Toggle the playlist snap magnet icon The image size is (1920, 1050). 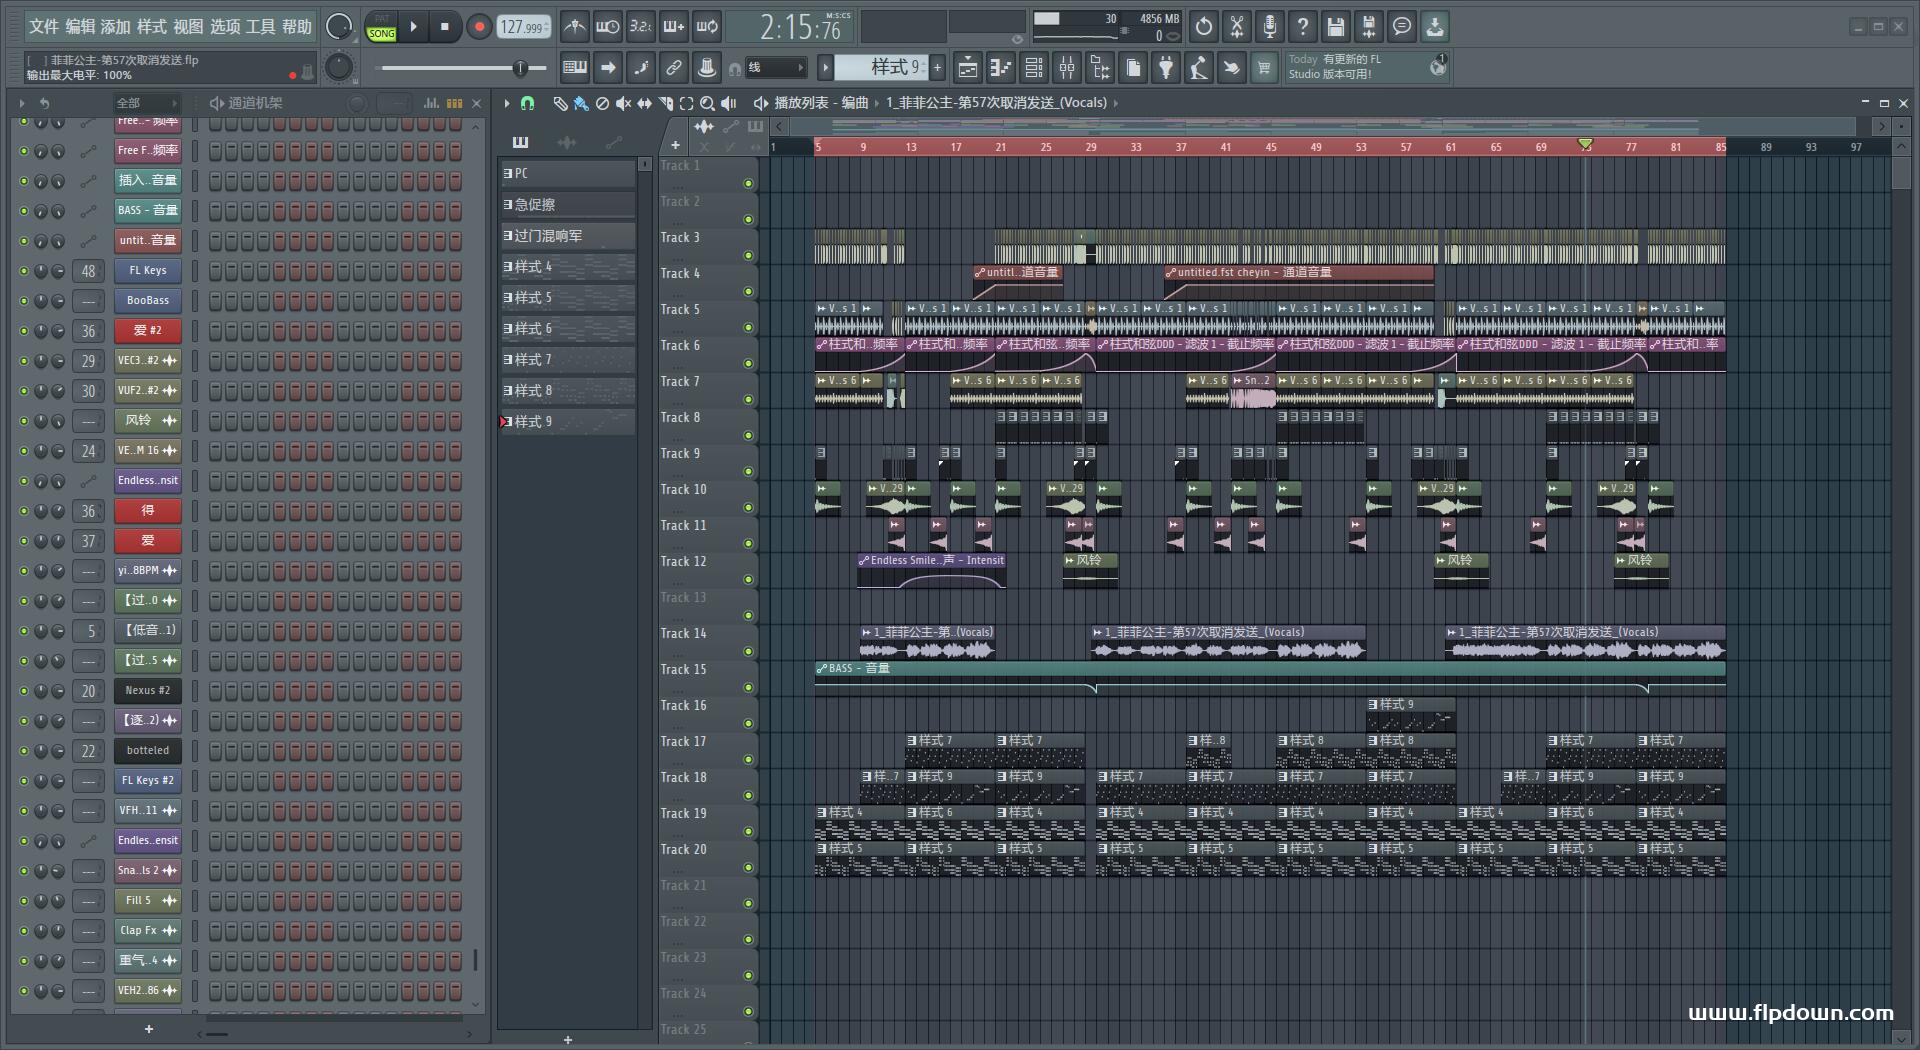528,103
